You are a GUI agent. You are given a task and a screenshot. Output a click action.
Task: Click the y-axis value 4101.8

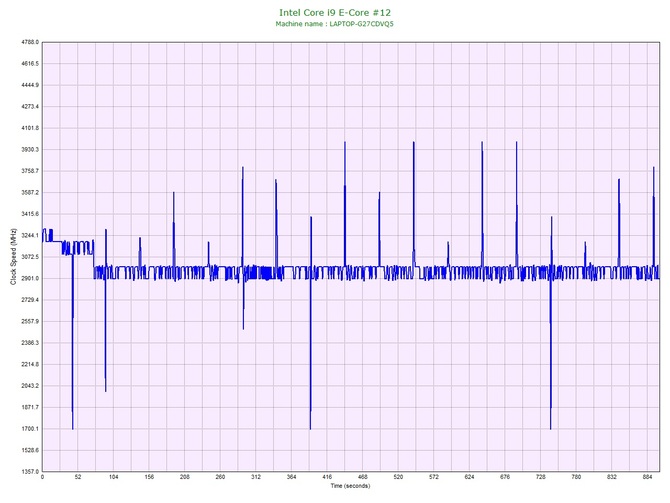pyautogui.click(x=30, y=128)
